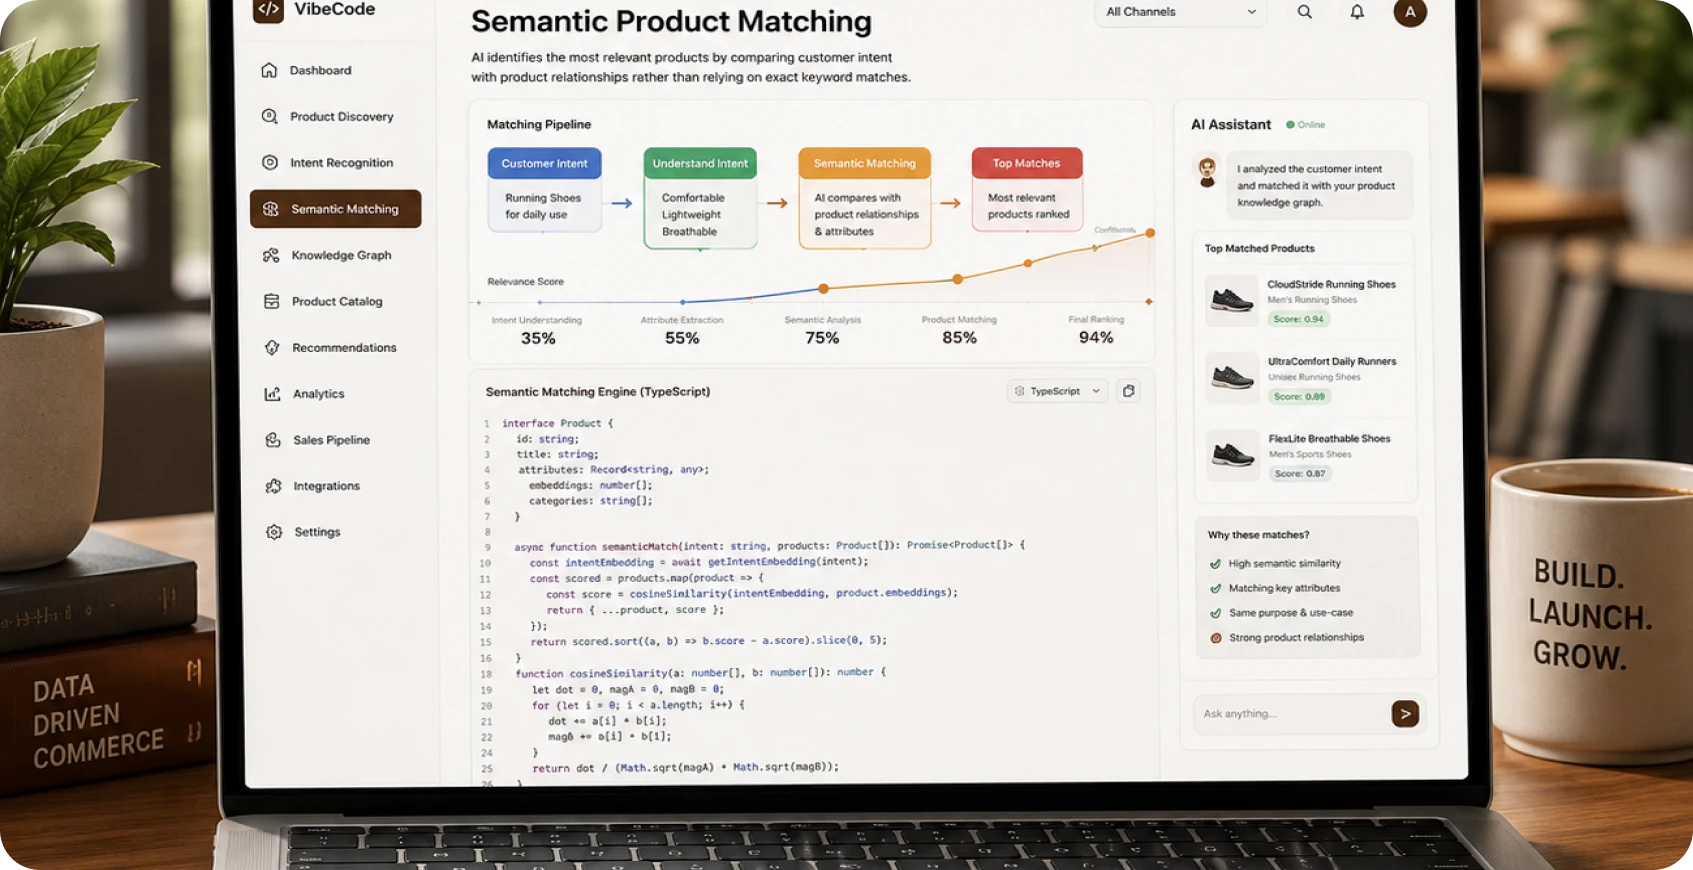
Task: Click the Score: 0.87 badge
Action: (1300, 474)
